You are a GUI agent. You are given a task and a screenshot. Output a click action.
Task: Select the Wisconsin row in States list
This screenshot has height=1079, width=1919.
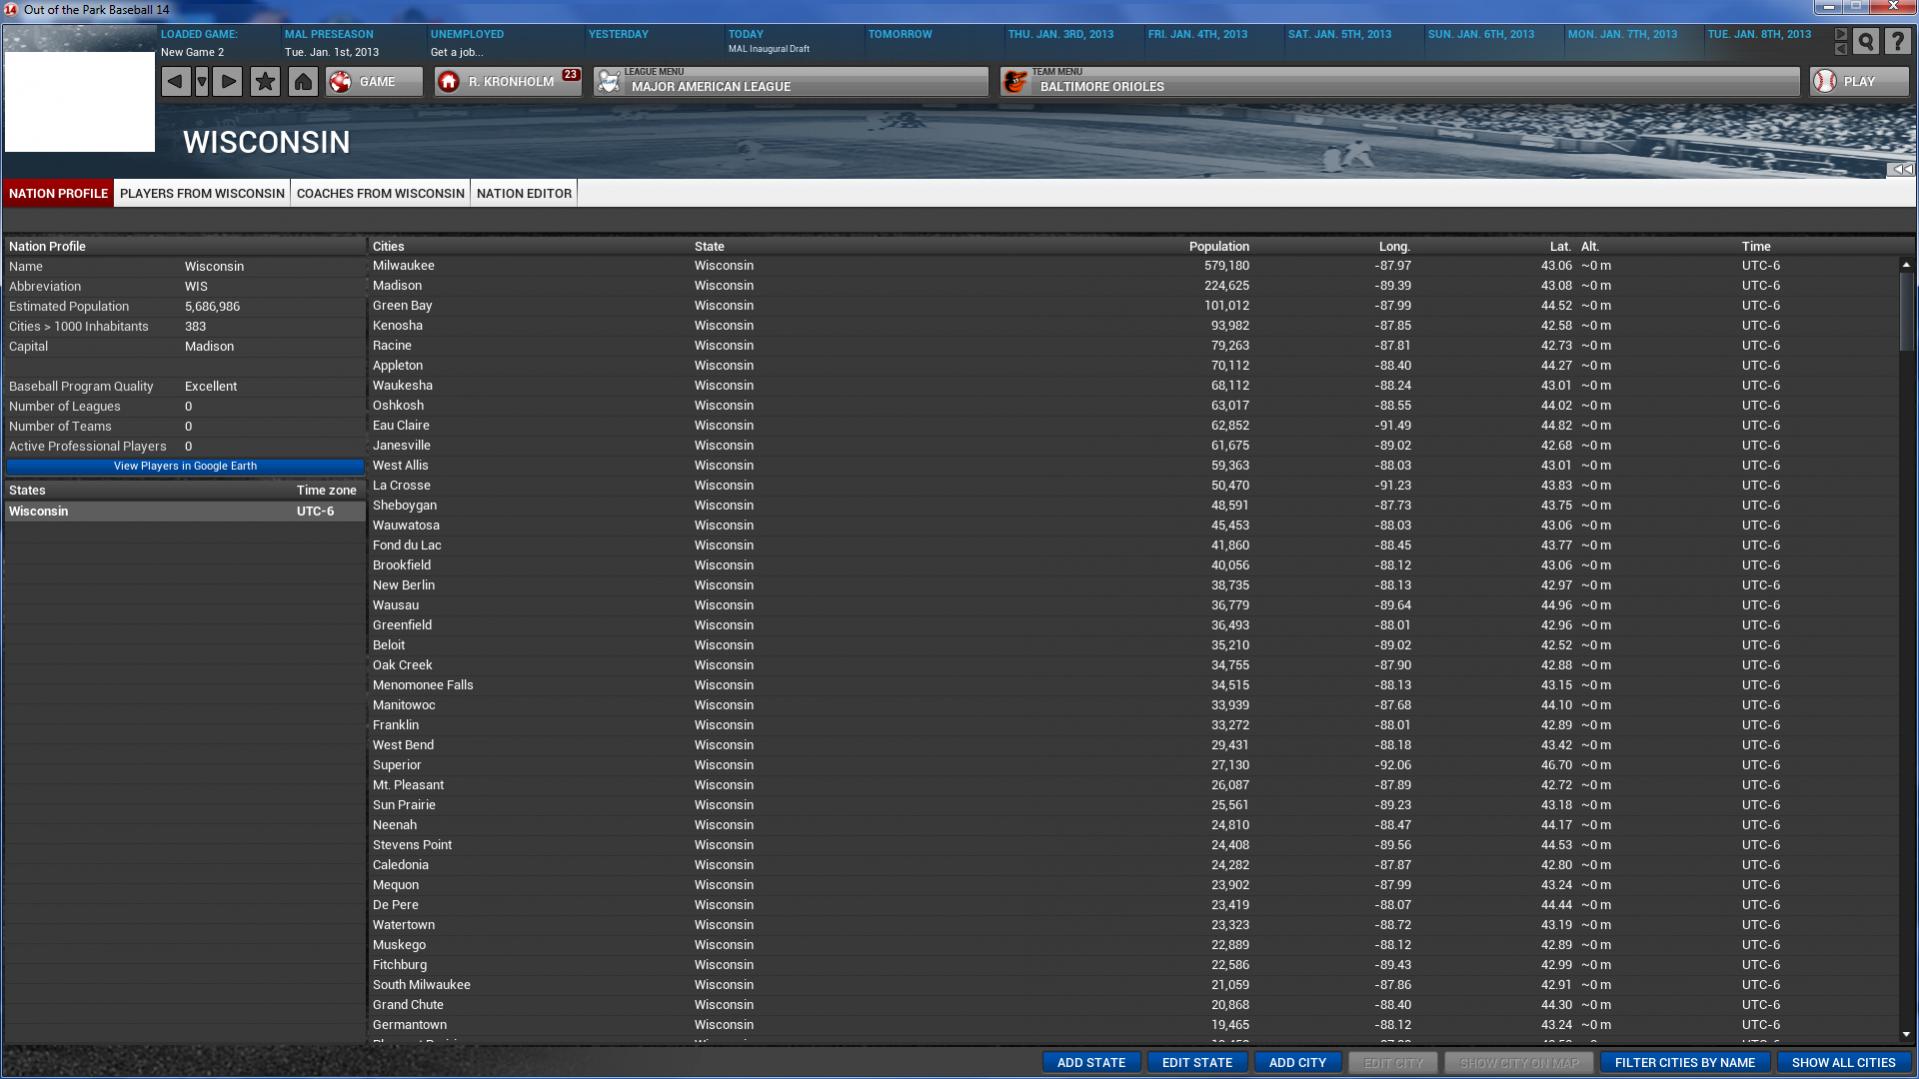185,511
